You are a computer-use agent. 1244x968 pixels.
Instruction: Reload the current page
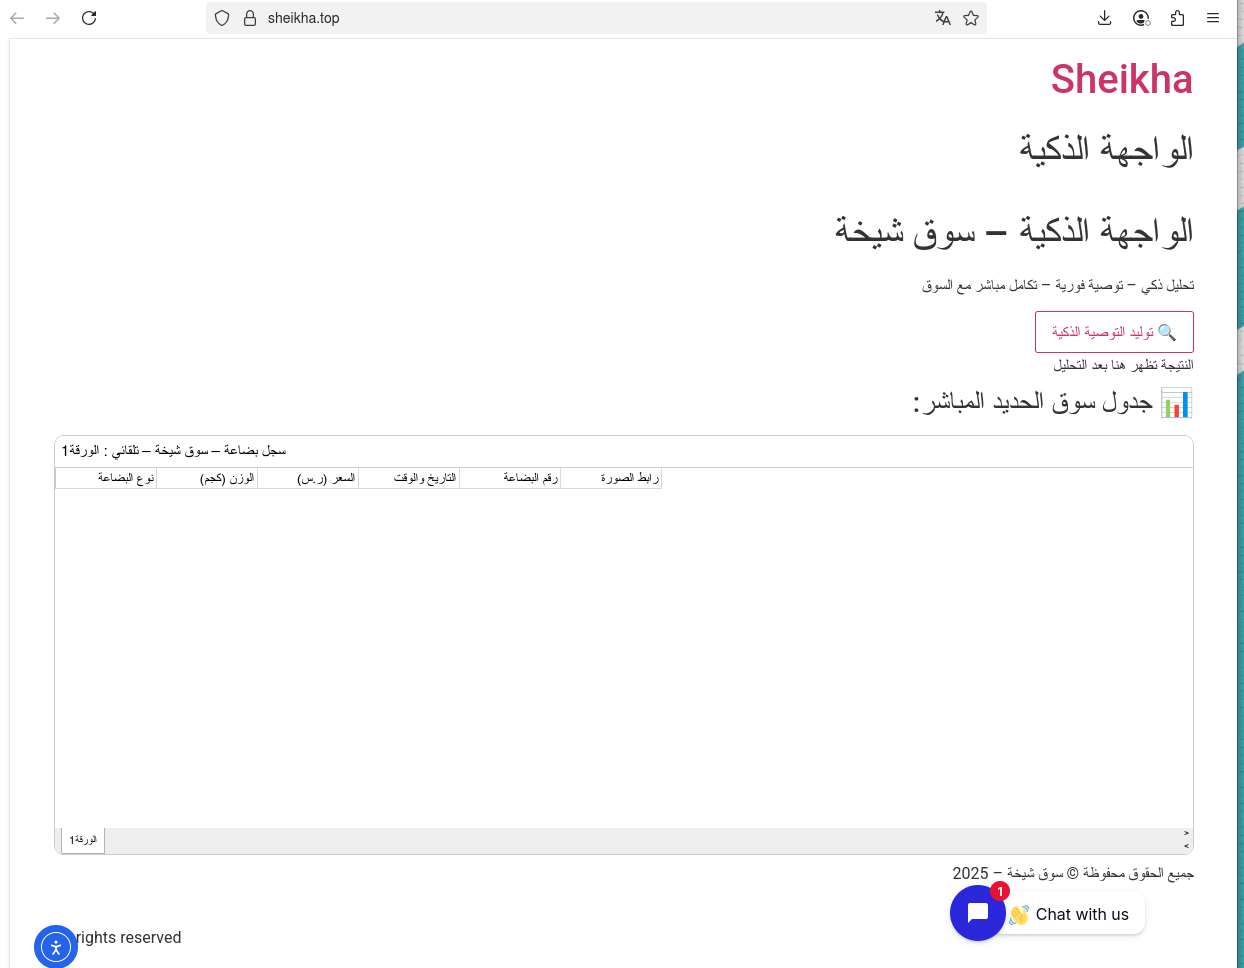(89, 18)
